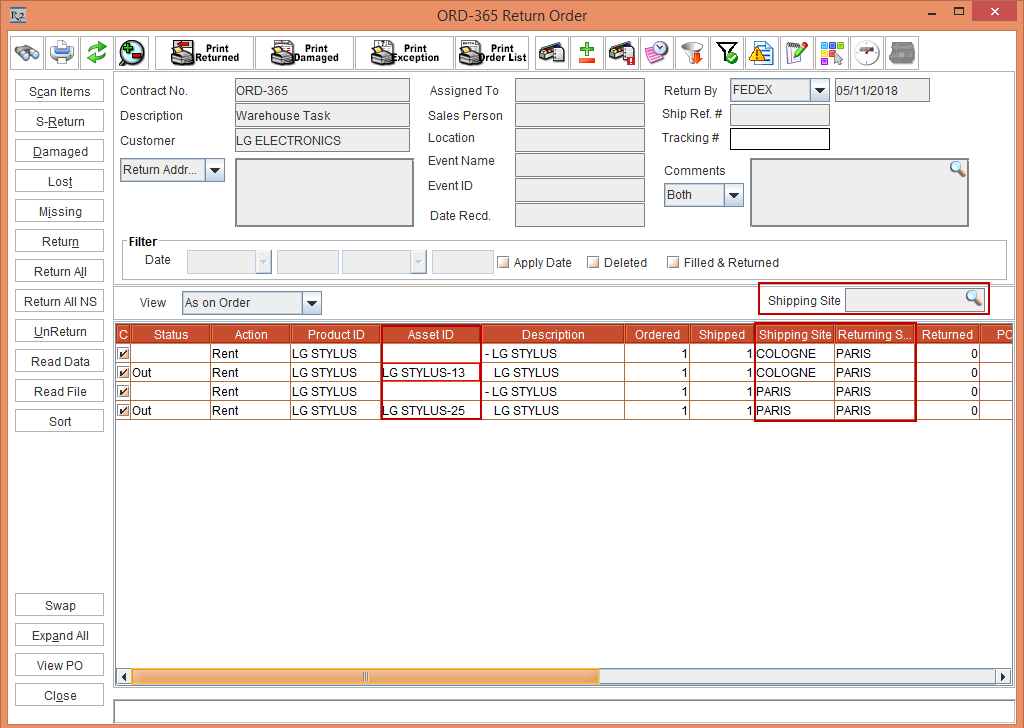Viewport: 1024px width, 728px height.
Task: Click the green refresh arrows icon
Action: click(x=96, y=52)
